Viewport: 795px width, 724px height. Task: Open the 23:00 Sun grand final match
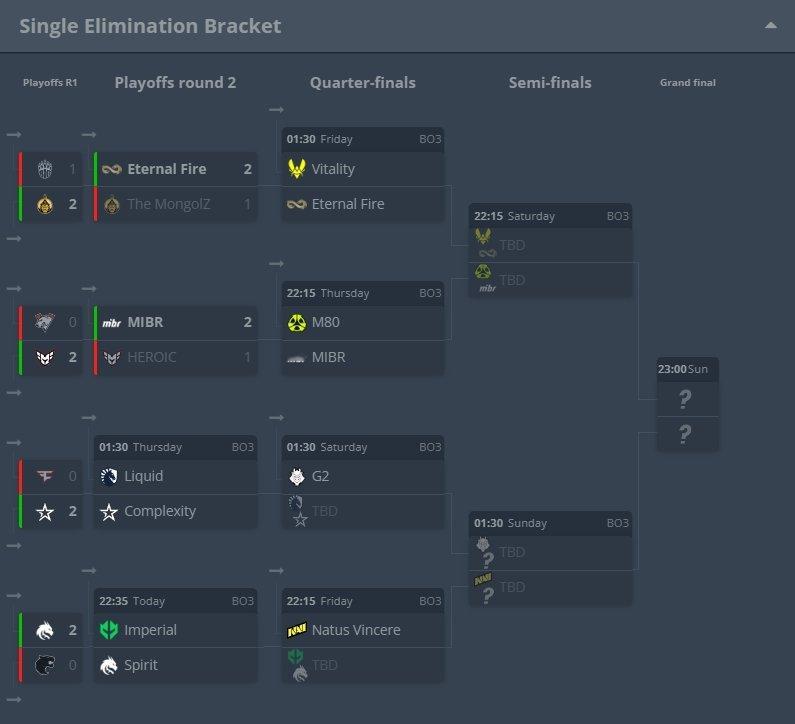pos(688,404)
